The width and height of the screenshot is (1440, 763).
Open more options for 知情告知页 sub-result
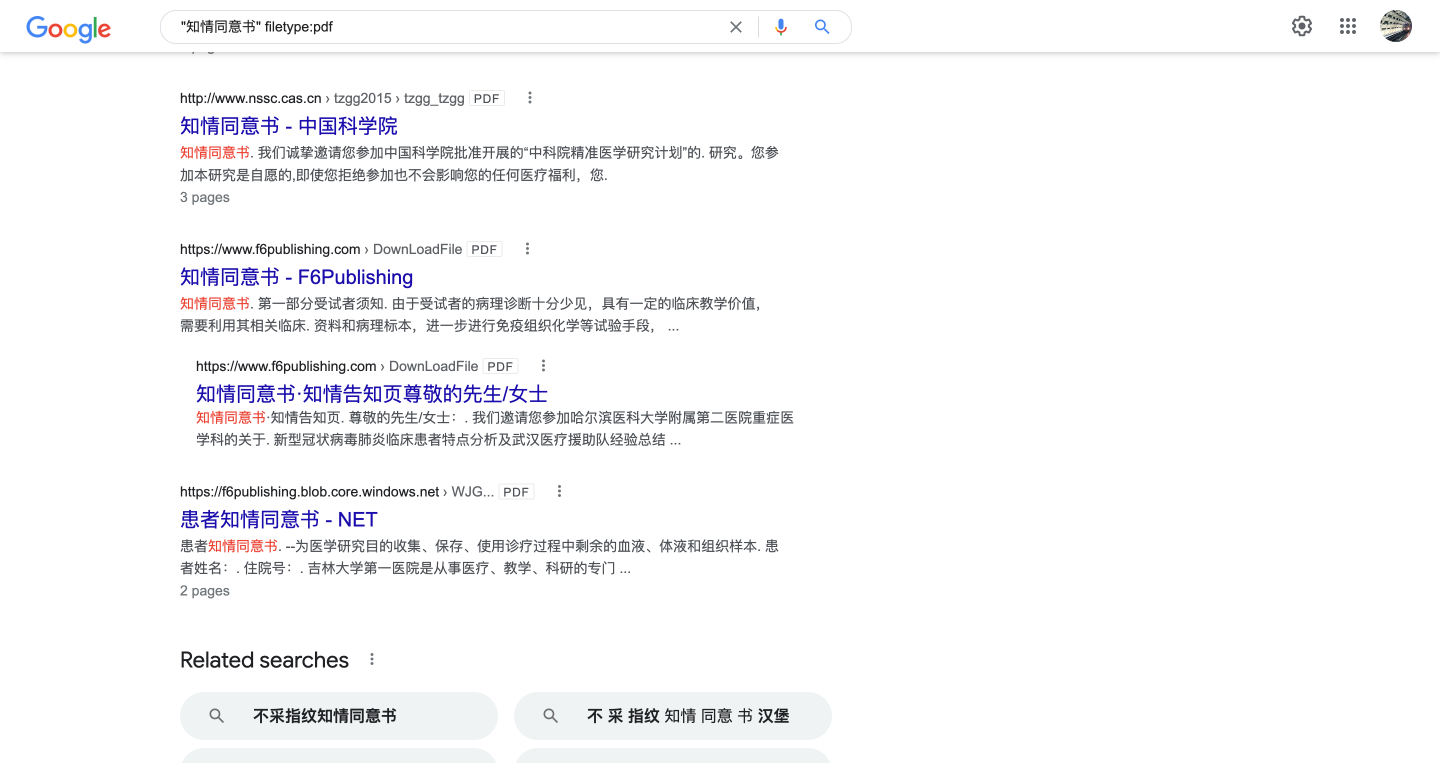544,366
